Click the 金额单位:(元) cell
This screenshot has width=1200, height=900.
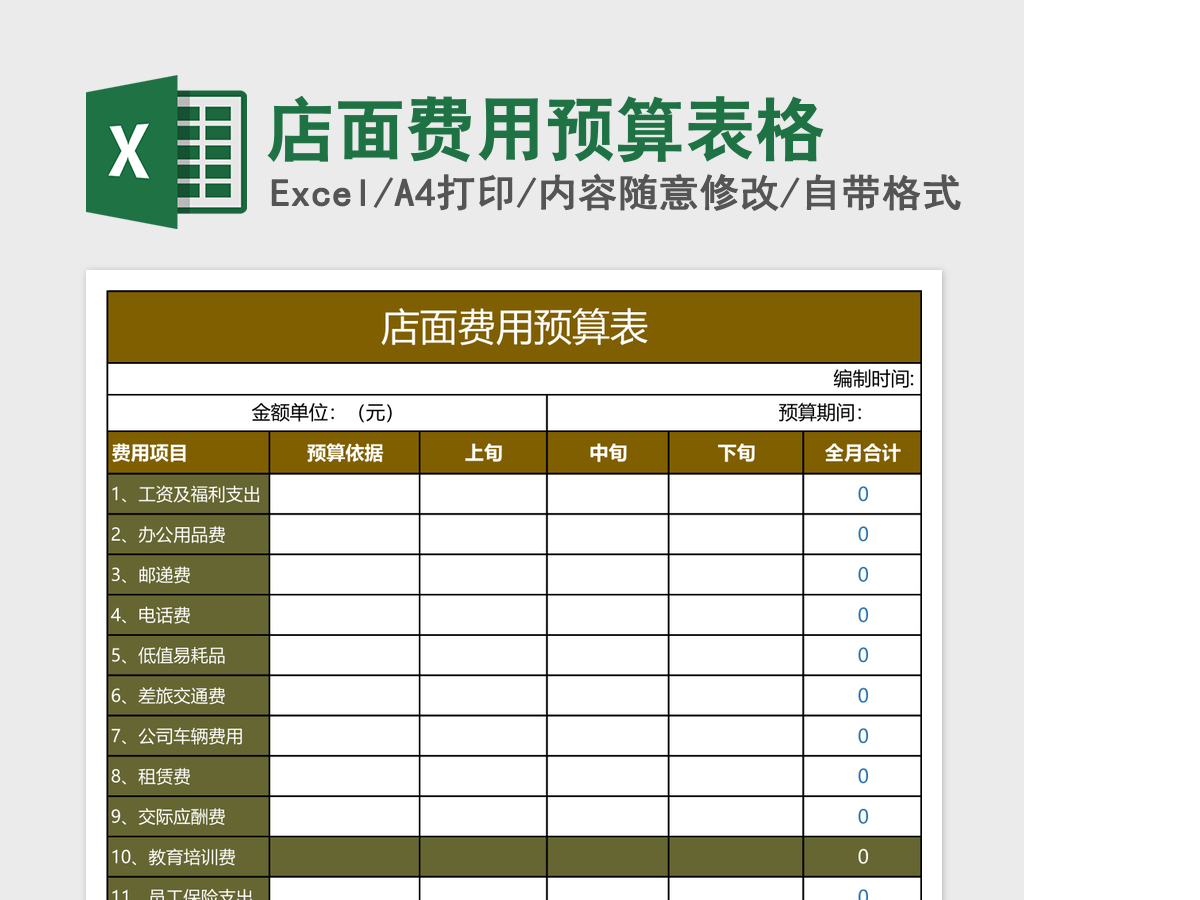[x=327, y=413]
